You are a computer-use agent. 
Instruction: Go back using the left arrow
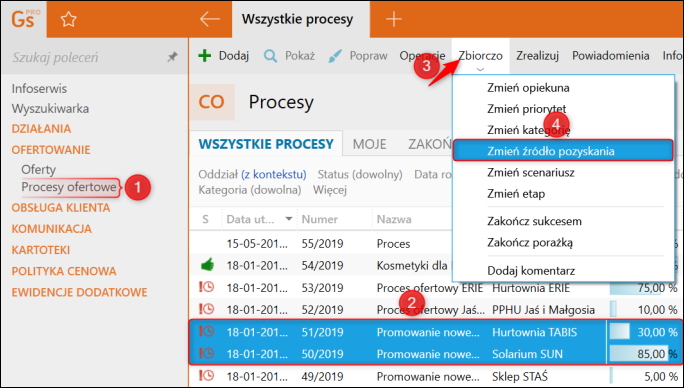(209, 19)
